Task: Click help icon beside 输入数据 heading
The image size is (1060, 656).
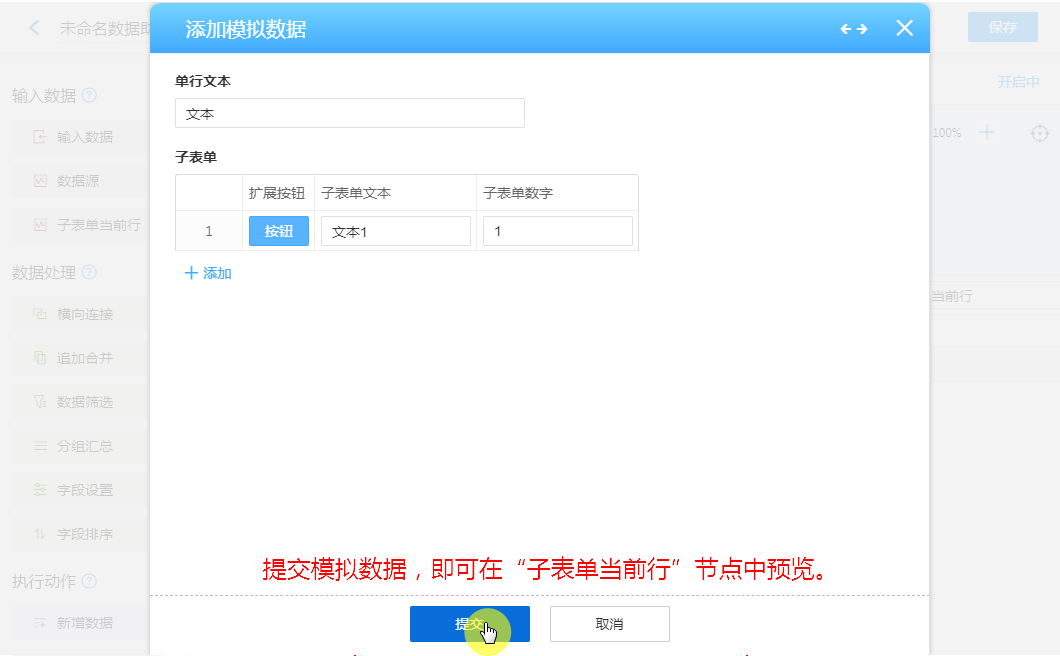Action: [89, 96]
